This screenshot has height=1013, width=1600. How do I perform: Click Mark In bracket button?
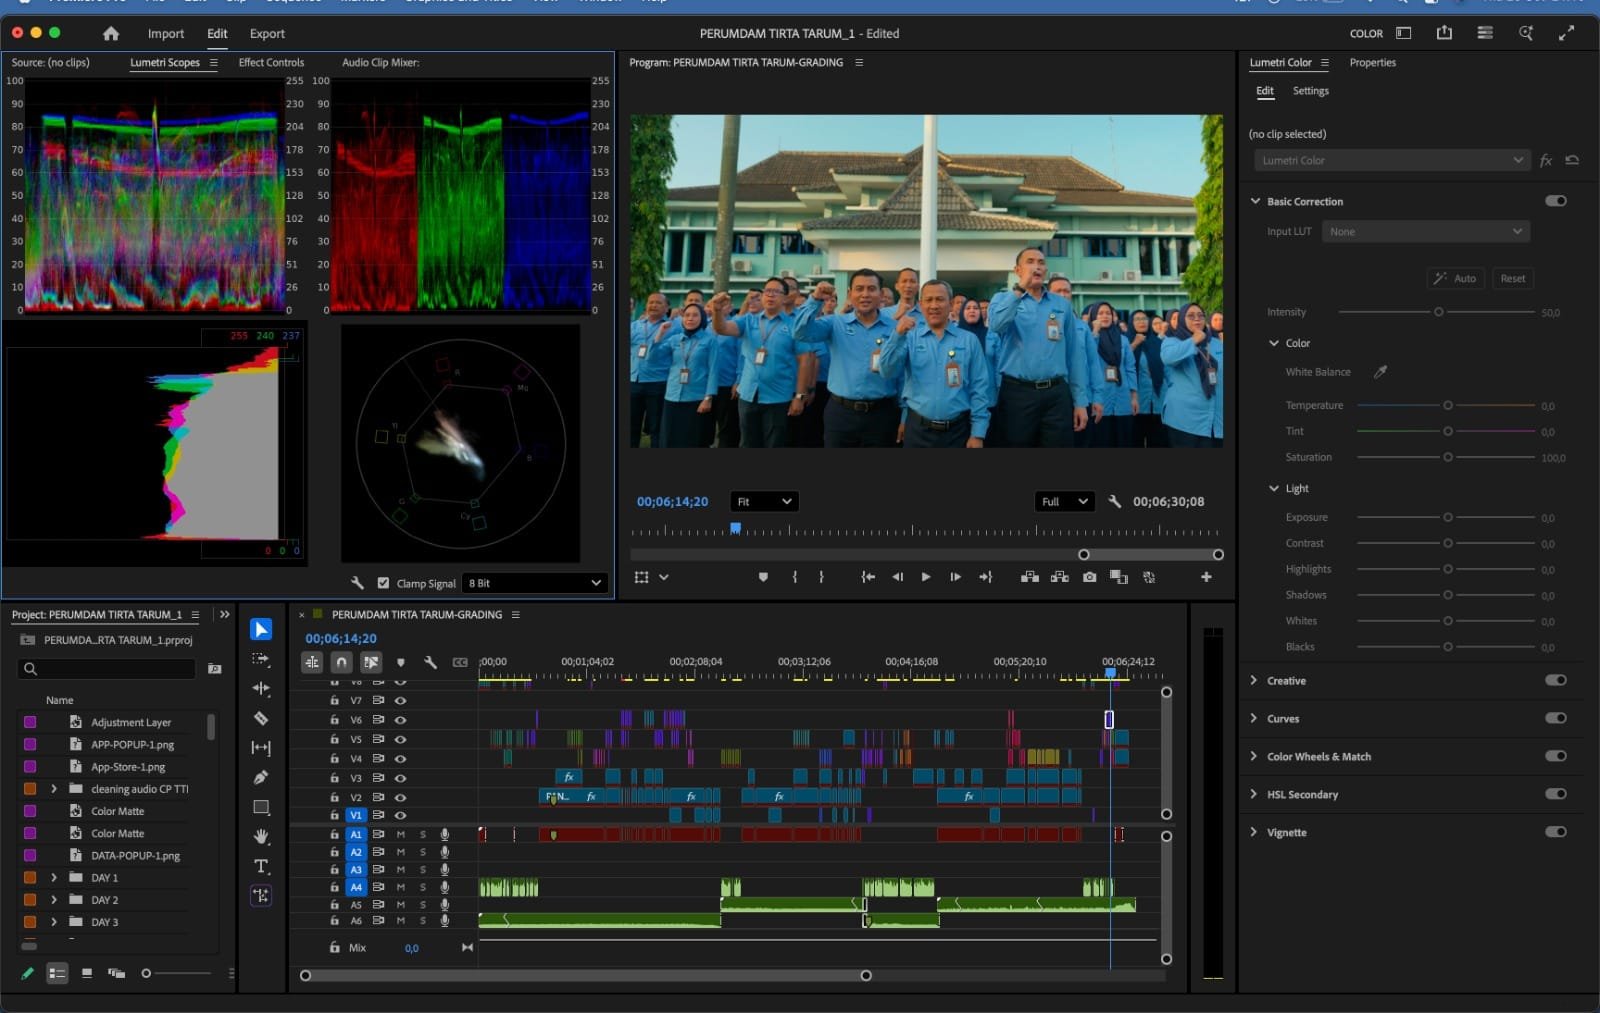pos(795,577)
